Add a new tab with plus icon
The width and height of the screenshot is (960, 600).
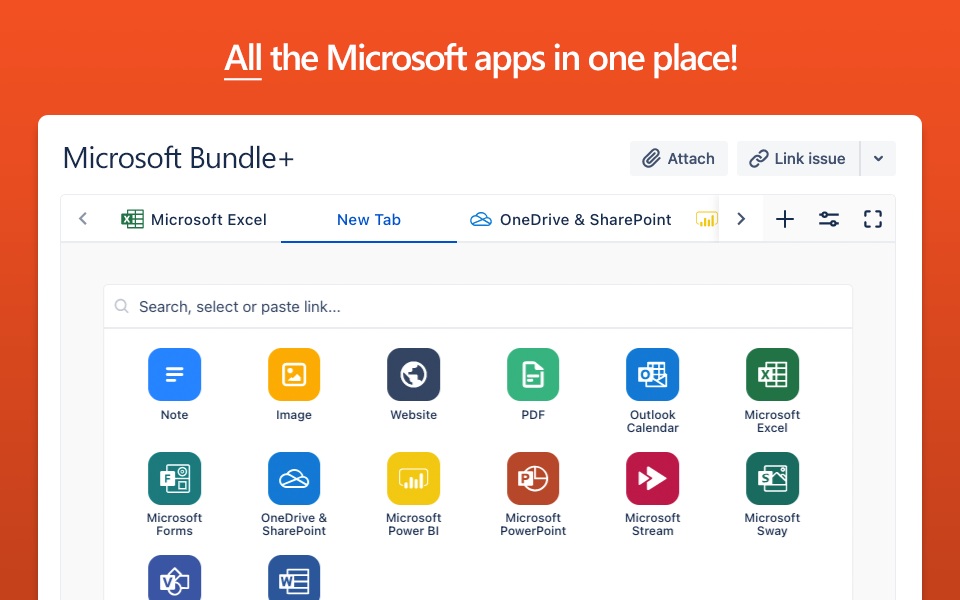point(785,219)
